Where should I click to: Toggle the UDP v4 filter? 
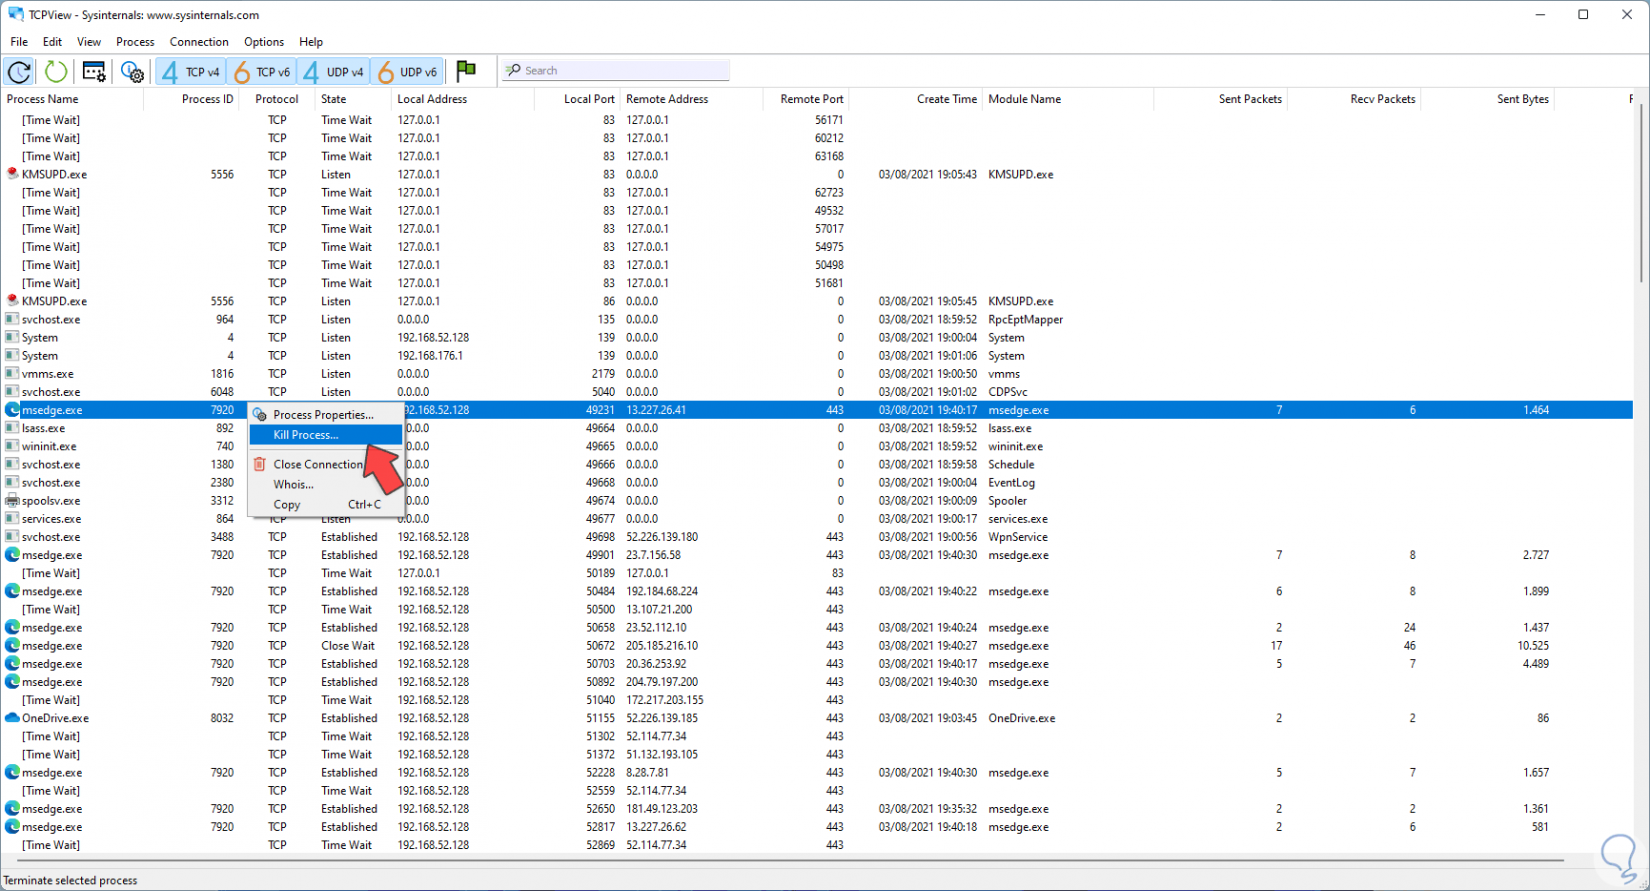click(x=334, y=72)
